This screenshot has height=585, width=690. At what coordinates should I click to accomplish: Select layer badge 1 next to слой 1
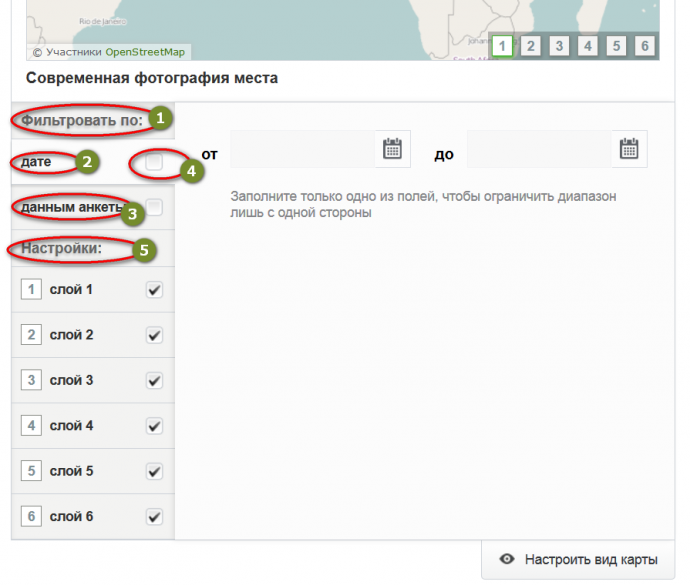31,289
